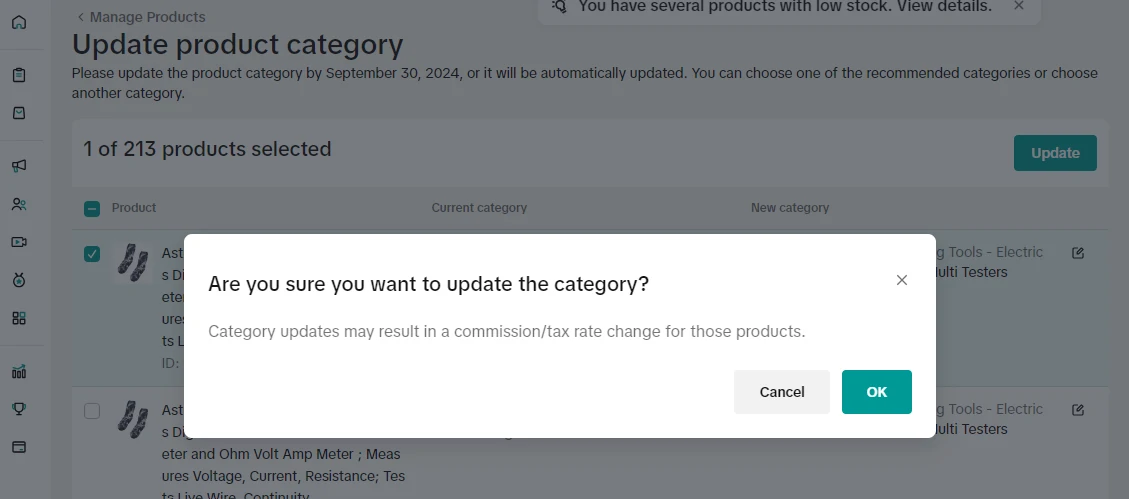Cancel the category update dialog
Image resolution: width=1129 pixels, height=499 pixels.
point(781,392)
